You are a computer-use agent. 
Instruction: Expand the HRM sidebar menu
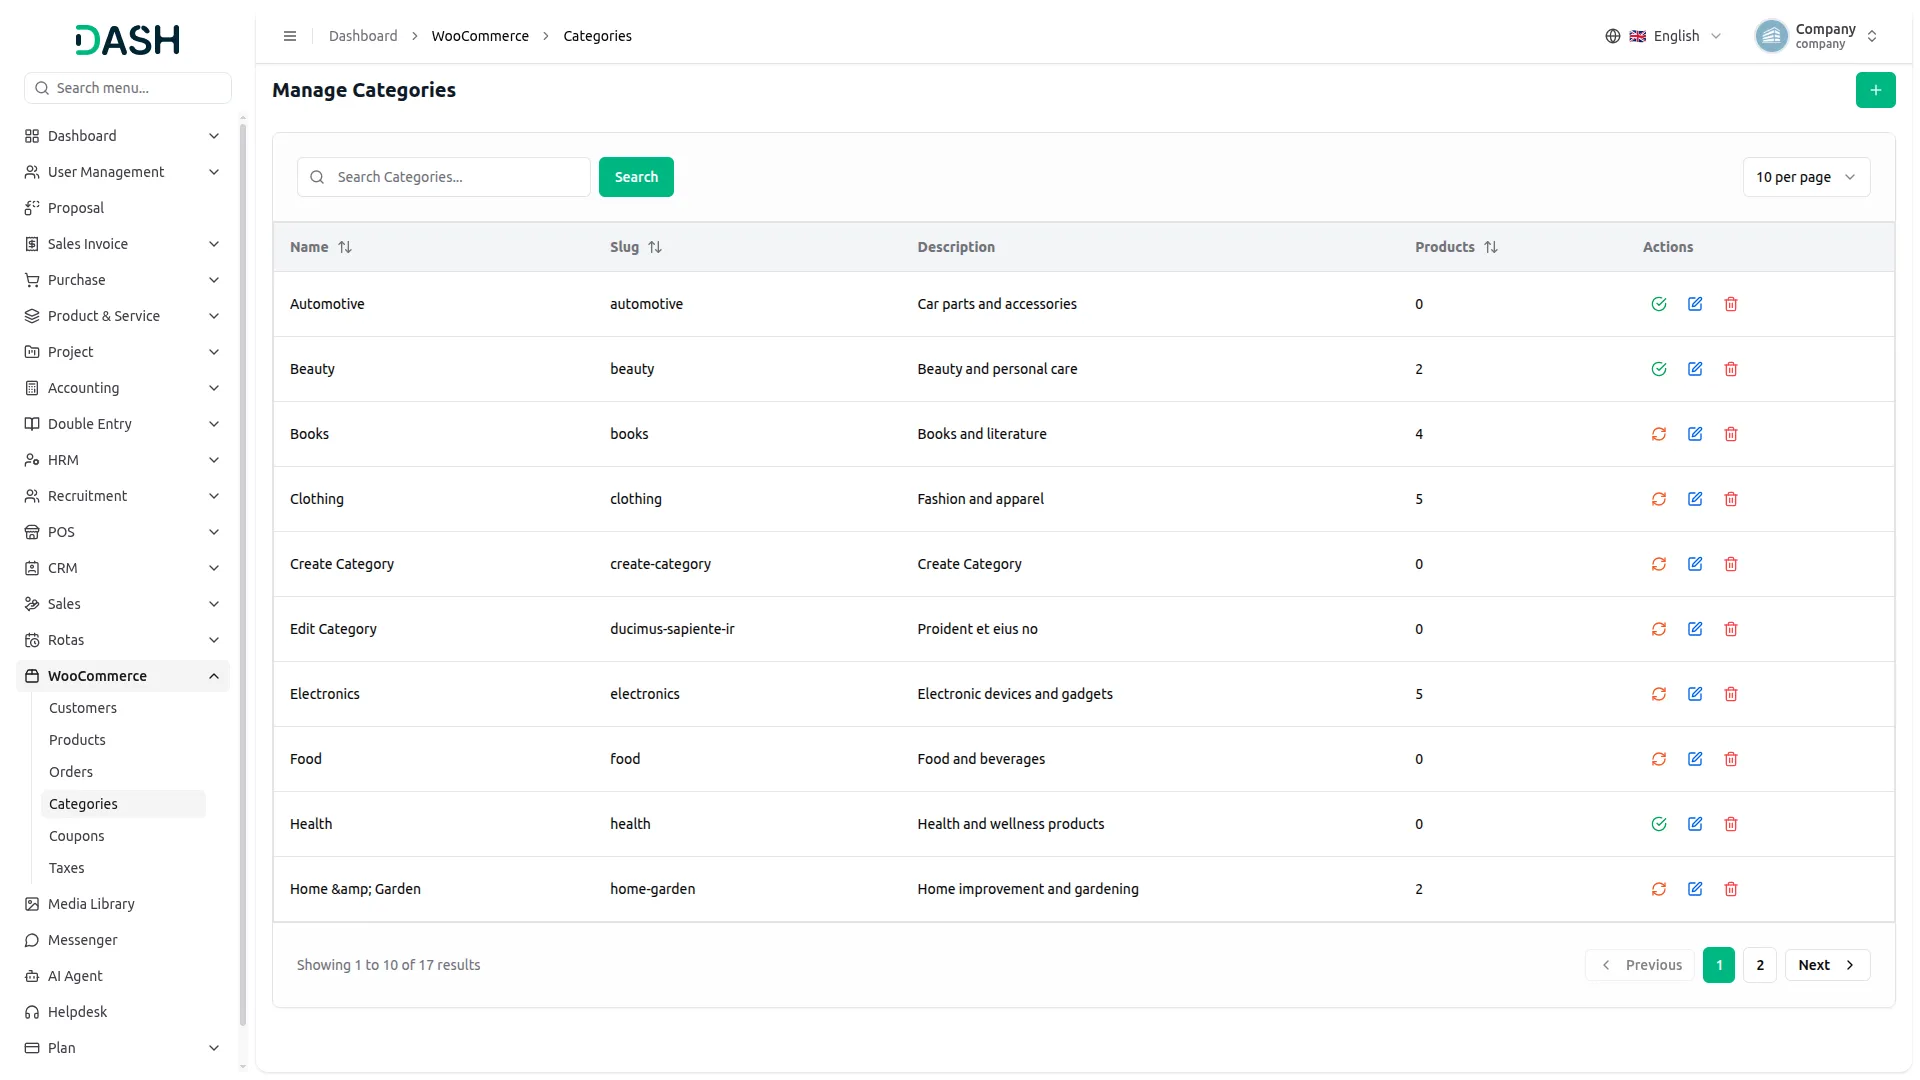(122, 460)
